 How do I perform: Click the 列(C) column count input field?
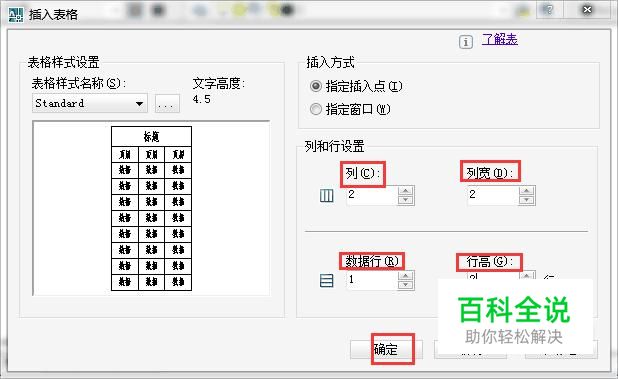372,195
